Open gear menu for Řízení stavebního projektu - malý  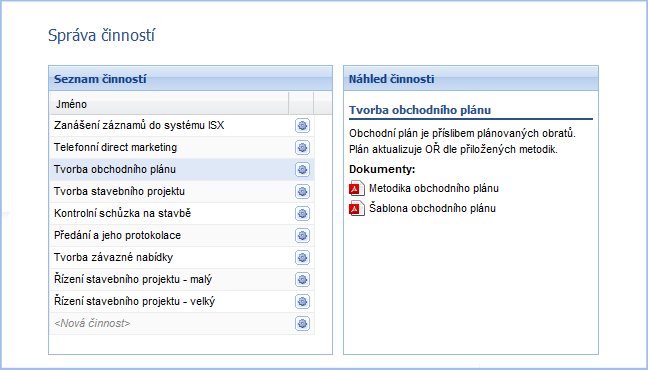[302, 279]
